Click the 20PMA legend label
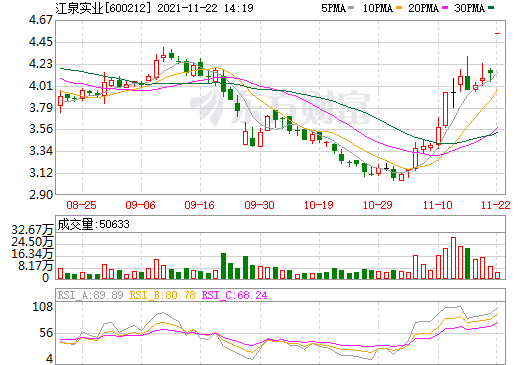Image resolution: width=520 pixels, height=365 pixels. pyautogui.click(x=423, y=8)
